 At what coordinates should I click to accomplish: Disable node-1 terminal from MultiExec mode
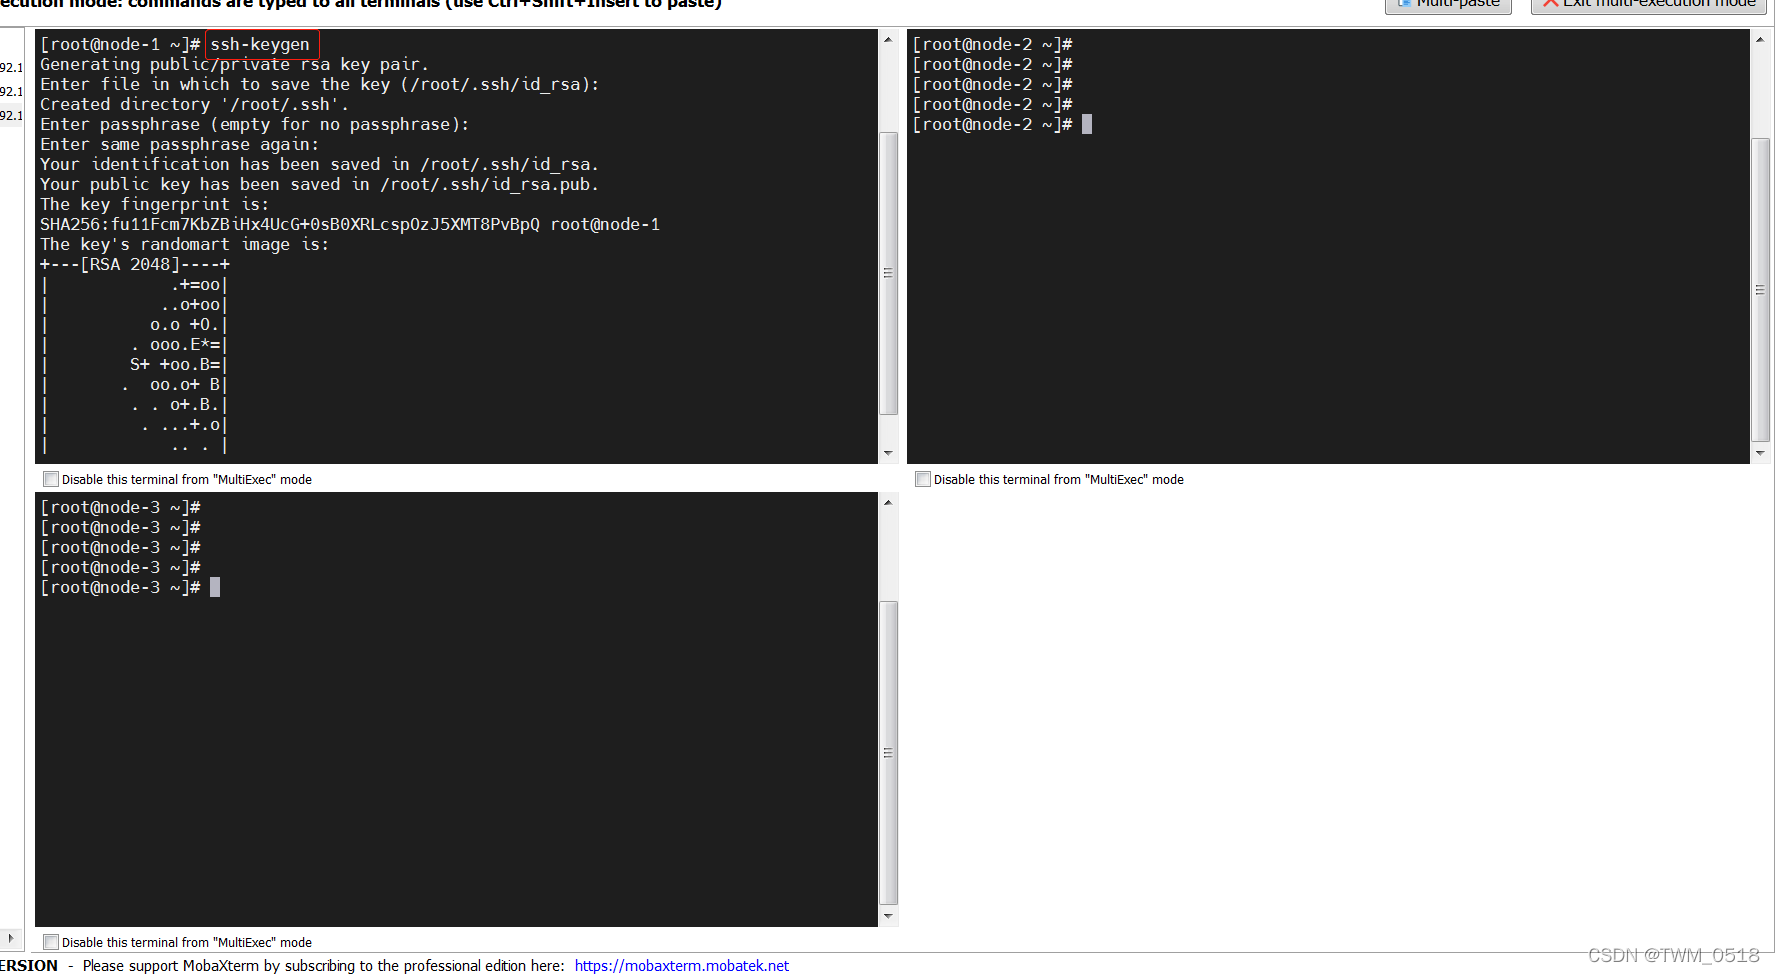(51, 479)
